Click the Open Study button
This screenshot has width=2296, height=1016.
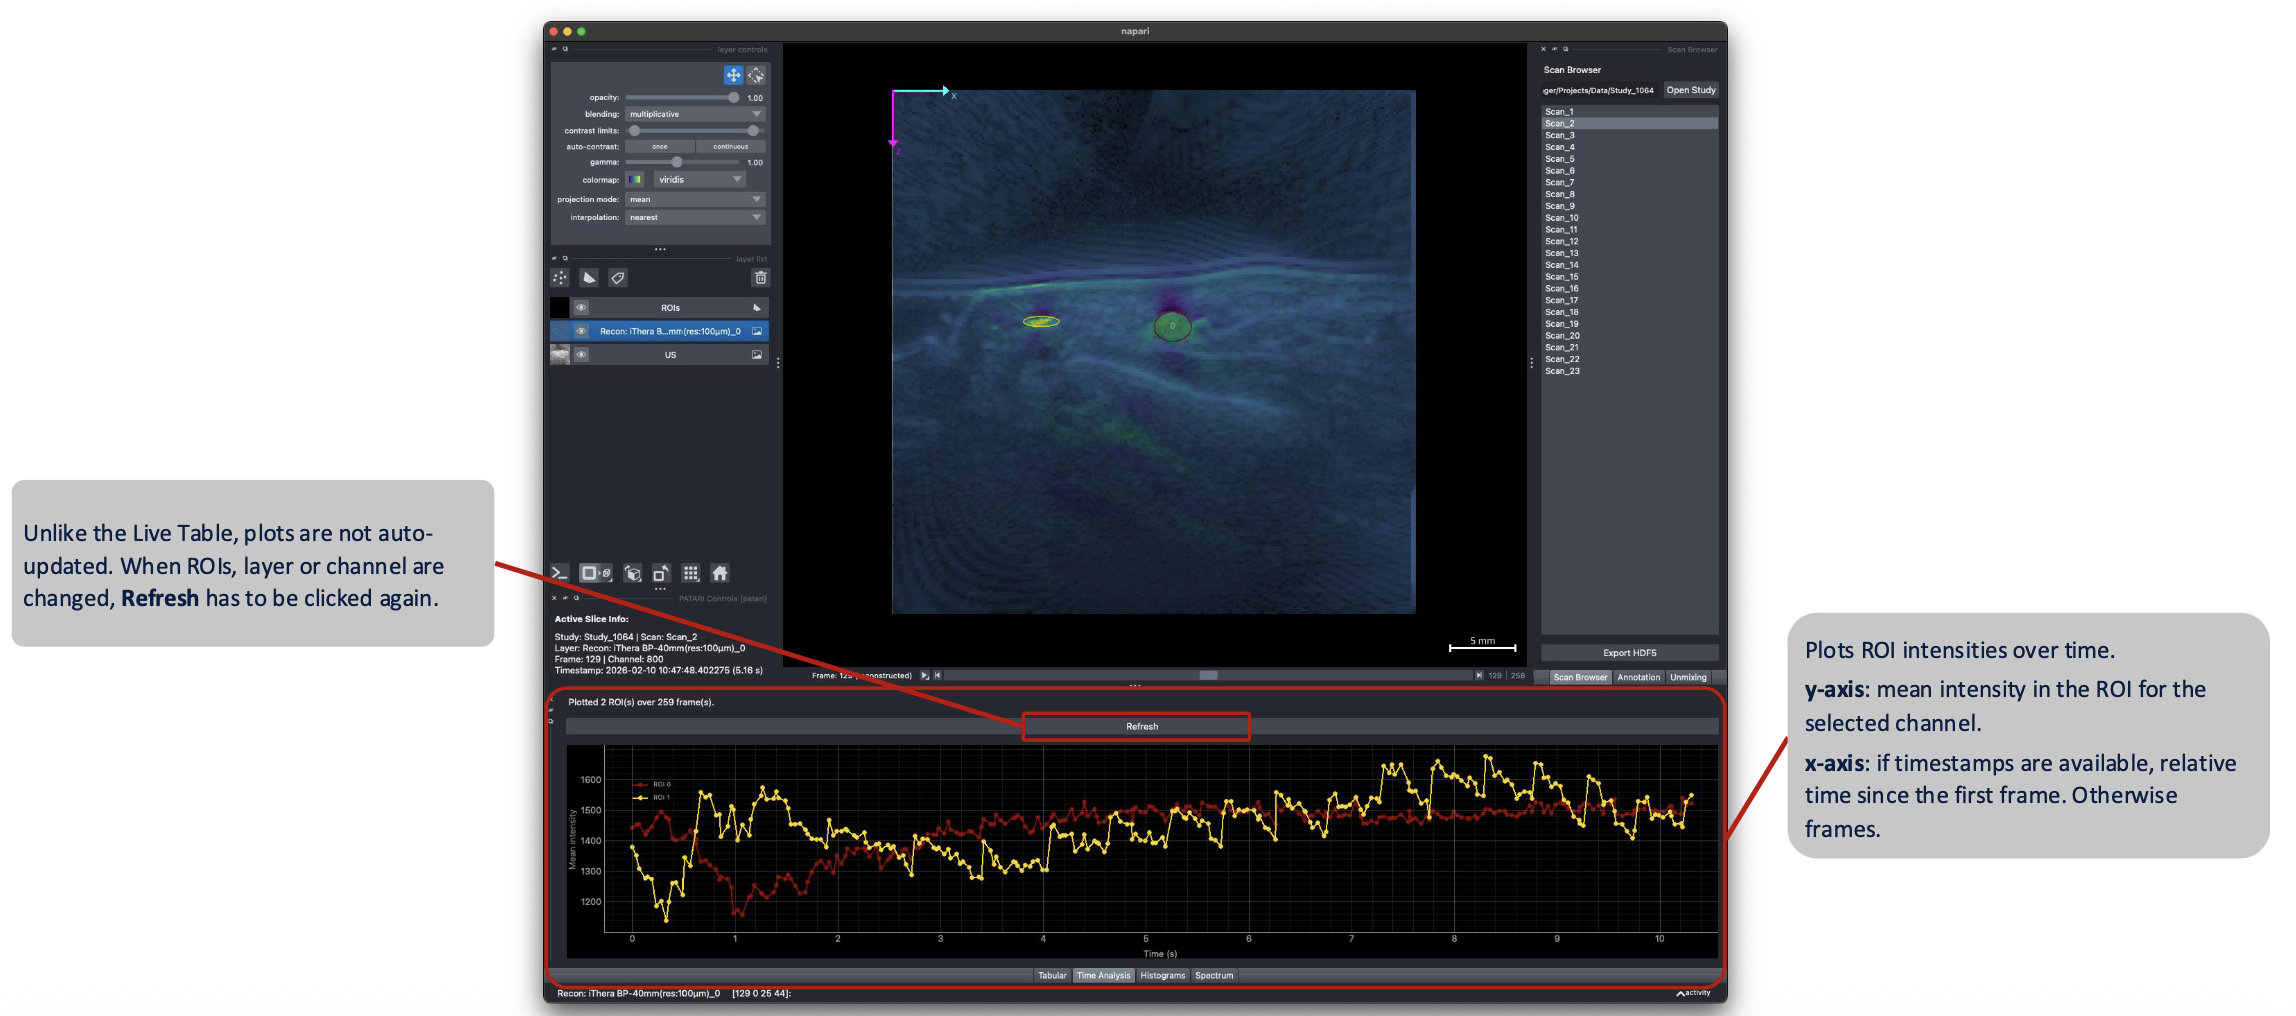click(x=1691, y=90)
